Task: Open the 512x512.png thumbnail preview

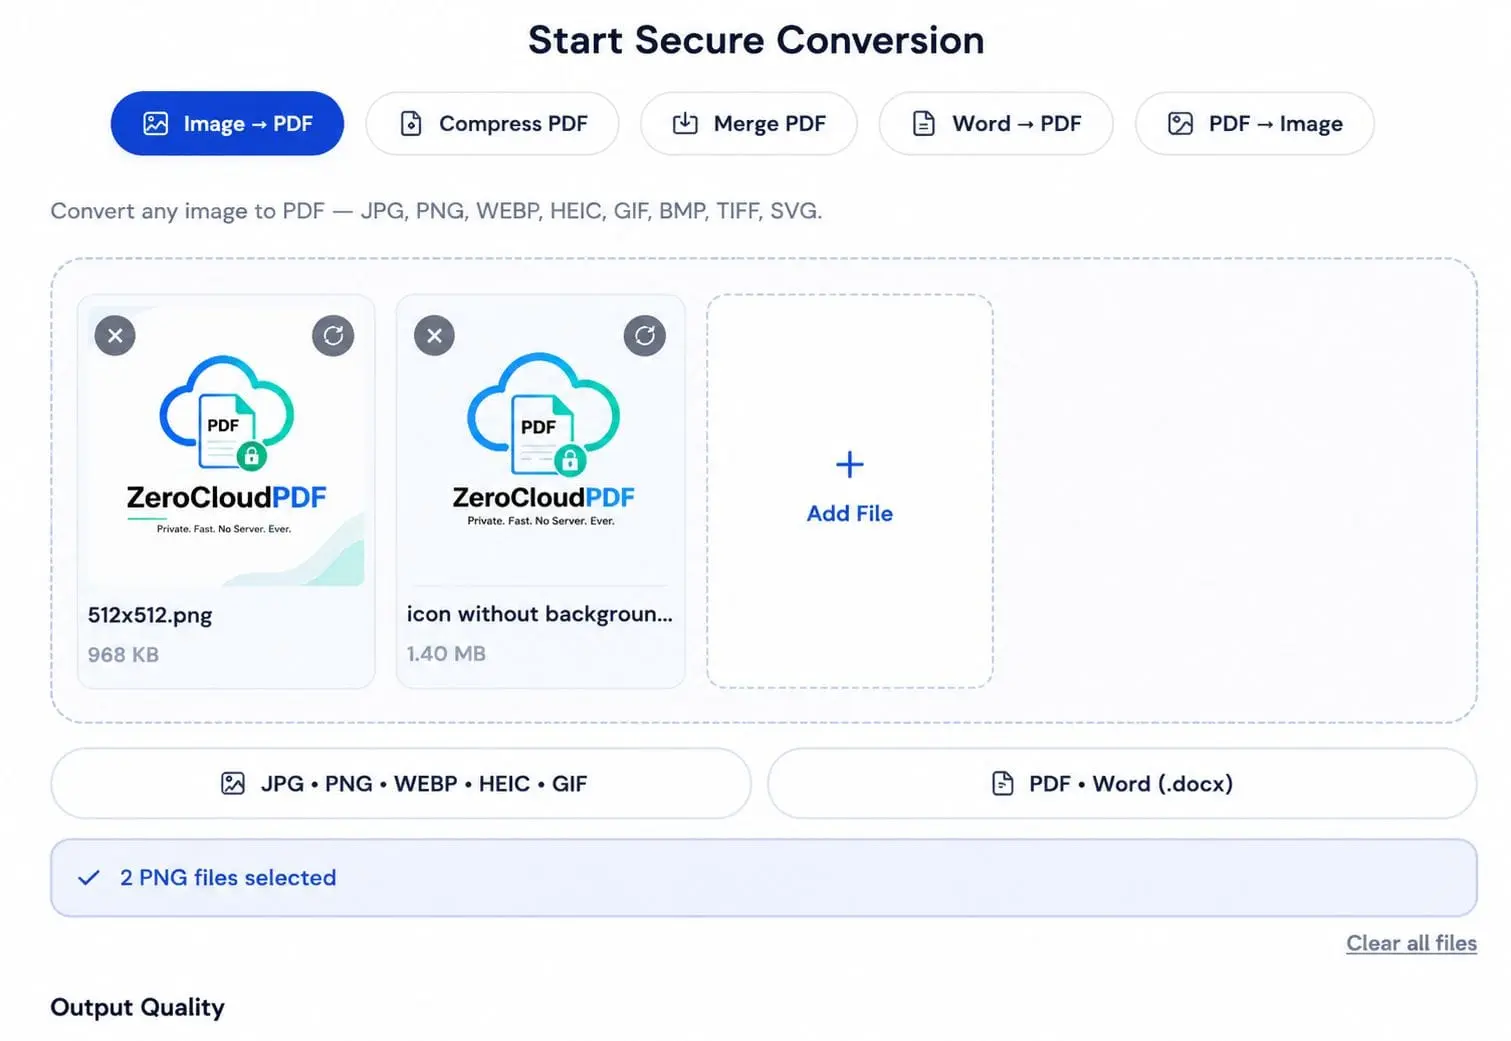Action: 226,445
